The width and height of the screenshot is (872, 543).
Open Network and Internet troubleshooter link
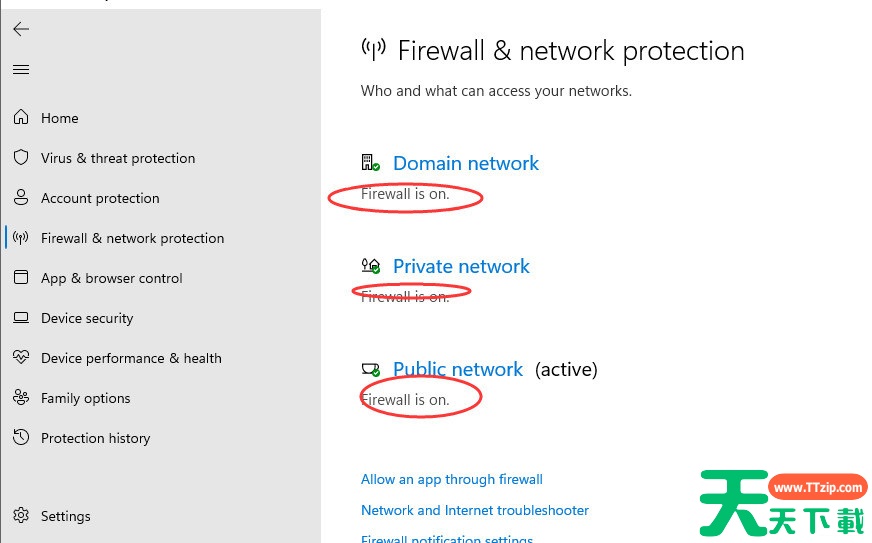[x=475, y=510]
